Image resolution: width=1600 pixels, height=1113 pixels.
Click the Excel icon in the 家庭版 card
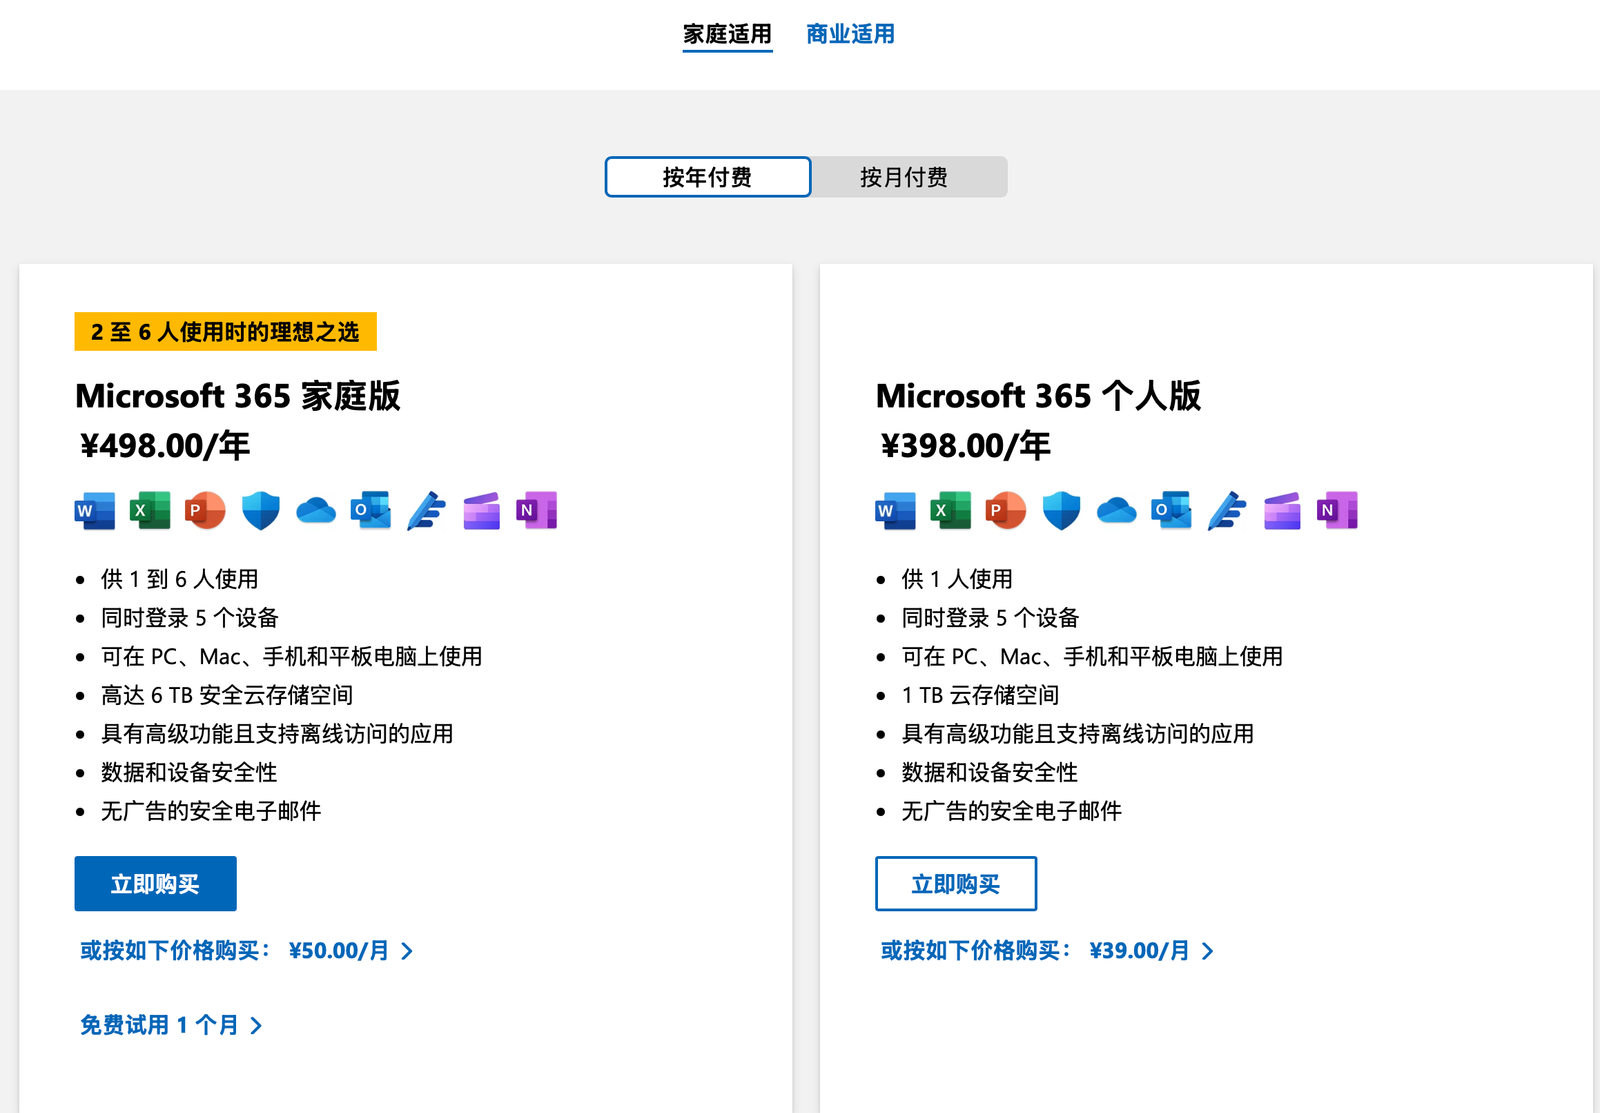(x=150, y=511)
